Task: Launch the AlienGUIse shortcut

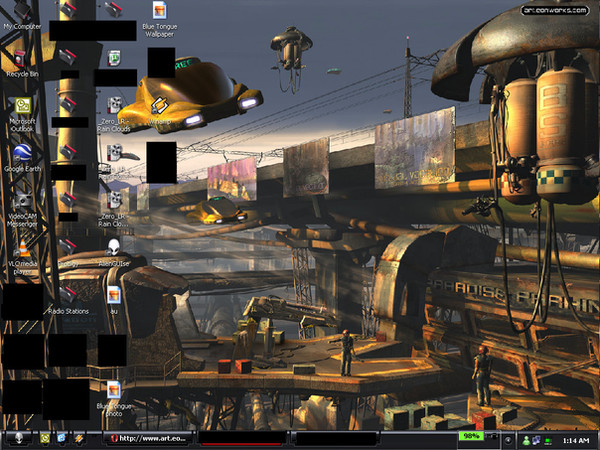Action: [114, 253]
